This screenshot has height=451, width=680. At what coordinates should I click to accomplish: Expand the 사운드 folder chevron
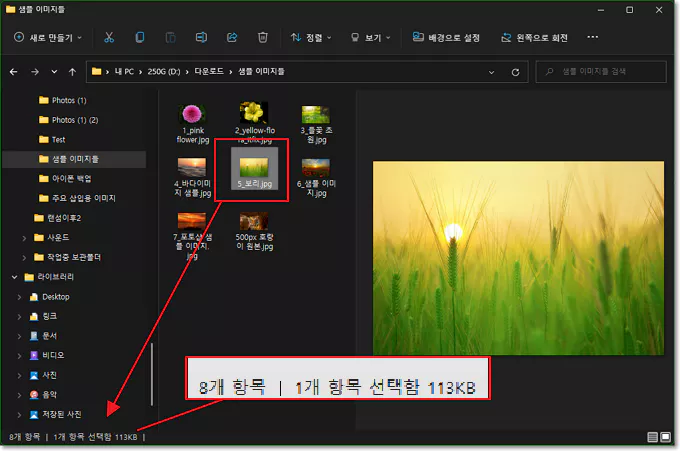pyautogui.click(x=24, y=238)
